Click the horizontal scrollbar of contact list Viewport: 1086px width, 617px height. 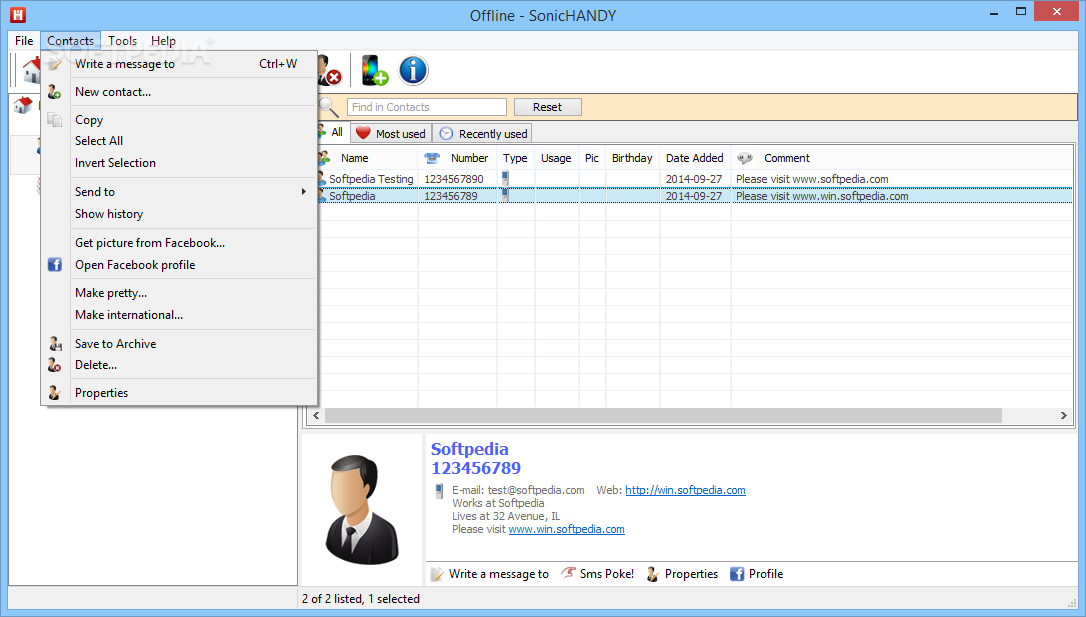click(663, 415)
